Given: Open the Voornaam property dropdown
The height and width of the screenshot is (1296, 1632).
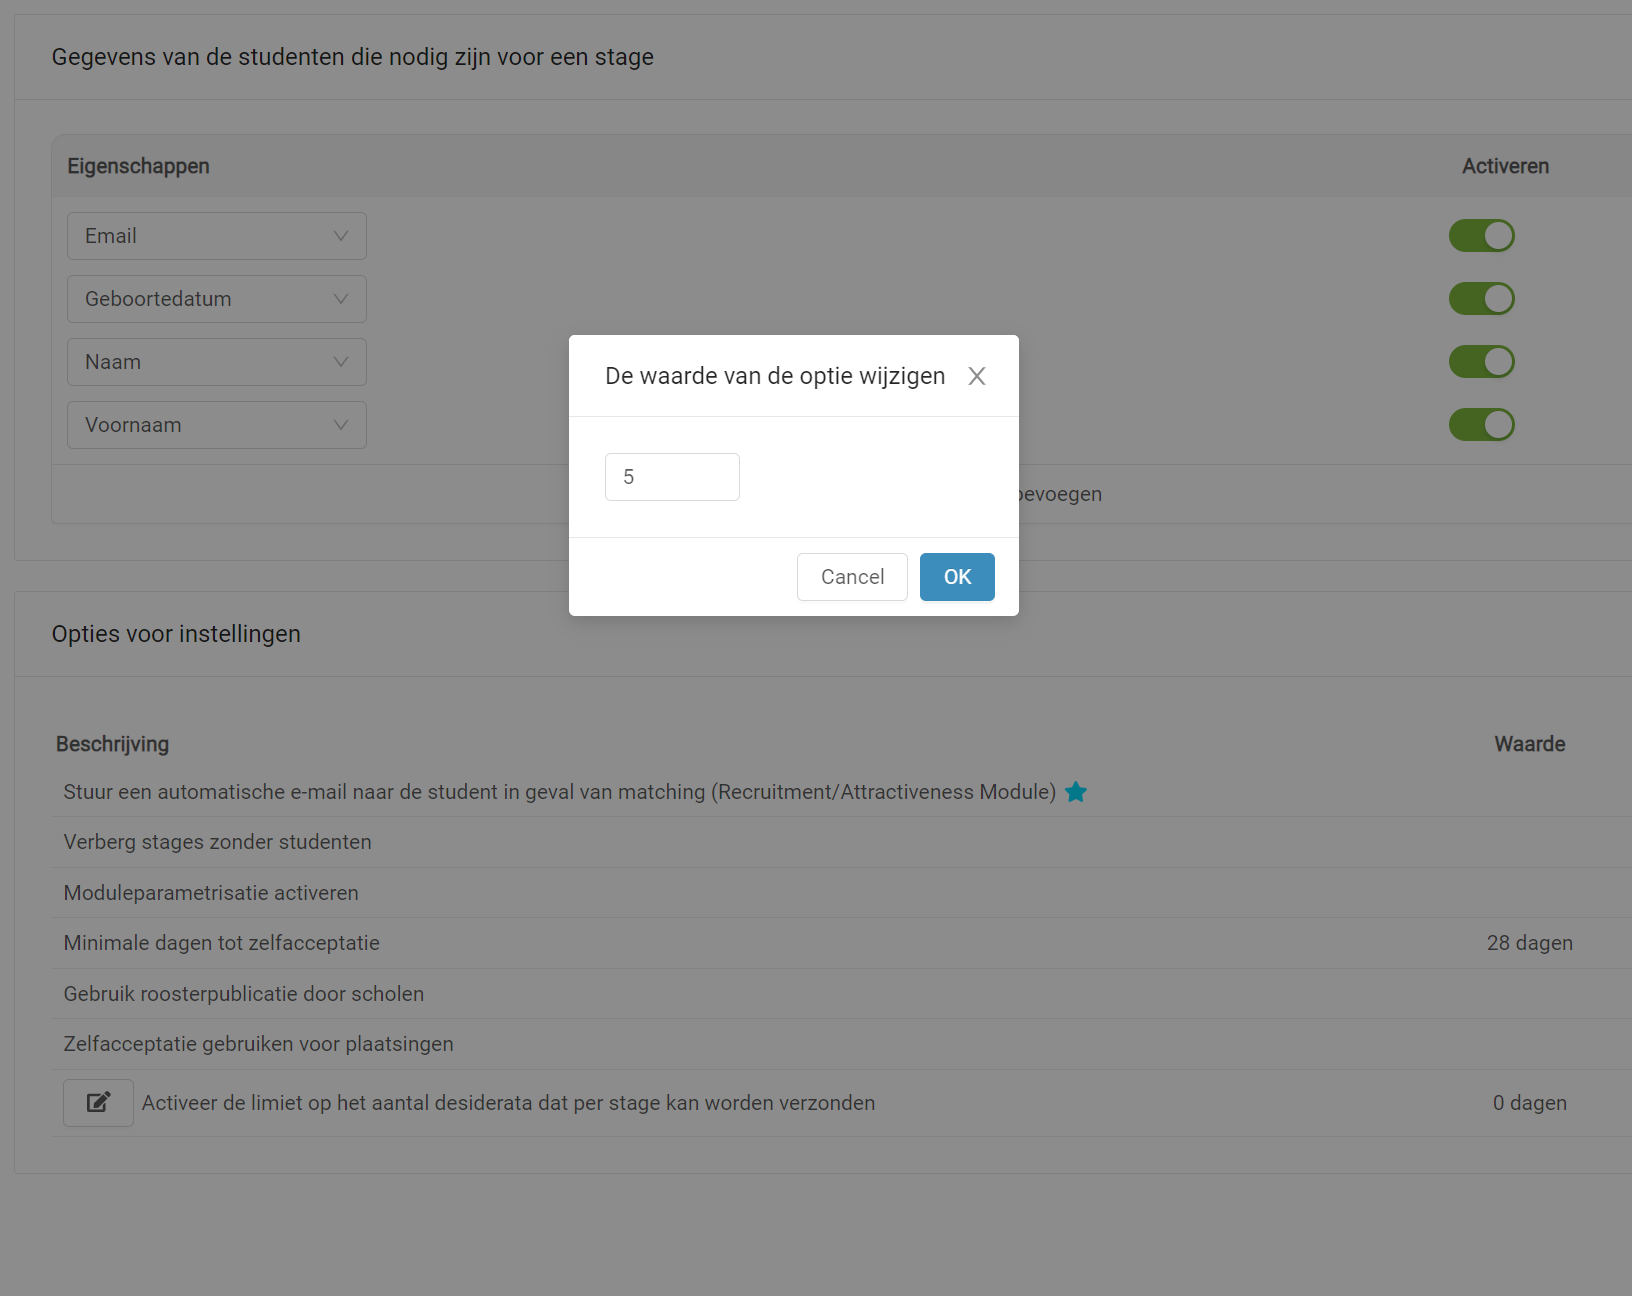Looking at the screenshot, I should (x=217, y=425).
